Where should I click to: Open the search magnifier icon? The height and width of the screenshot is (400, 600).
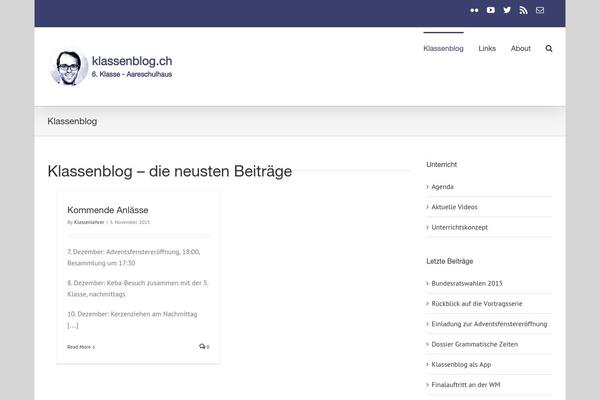click(549, 49)
